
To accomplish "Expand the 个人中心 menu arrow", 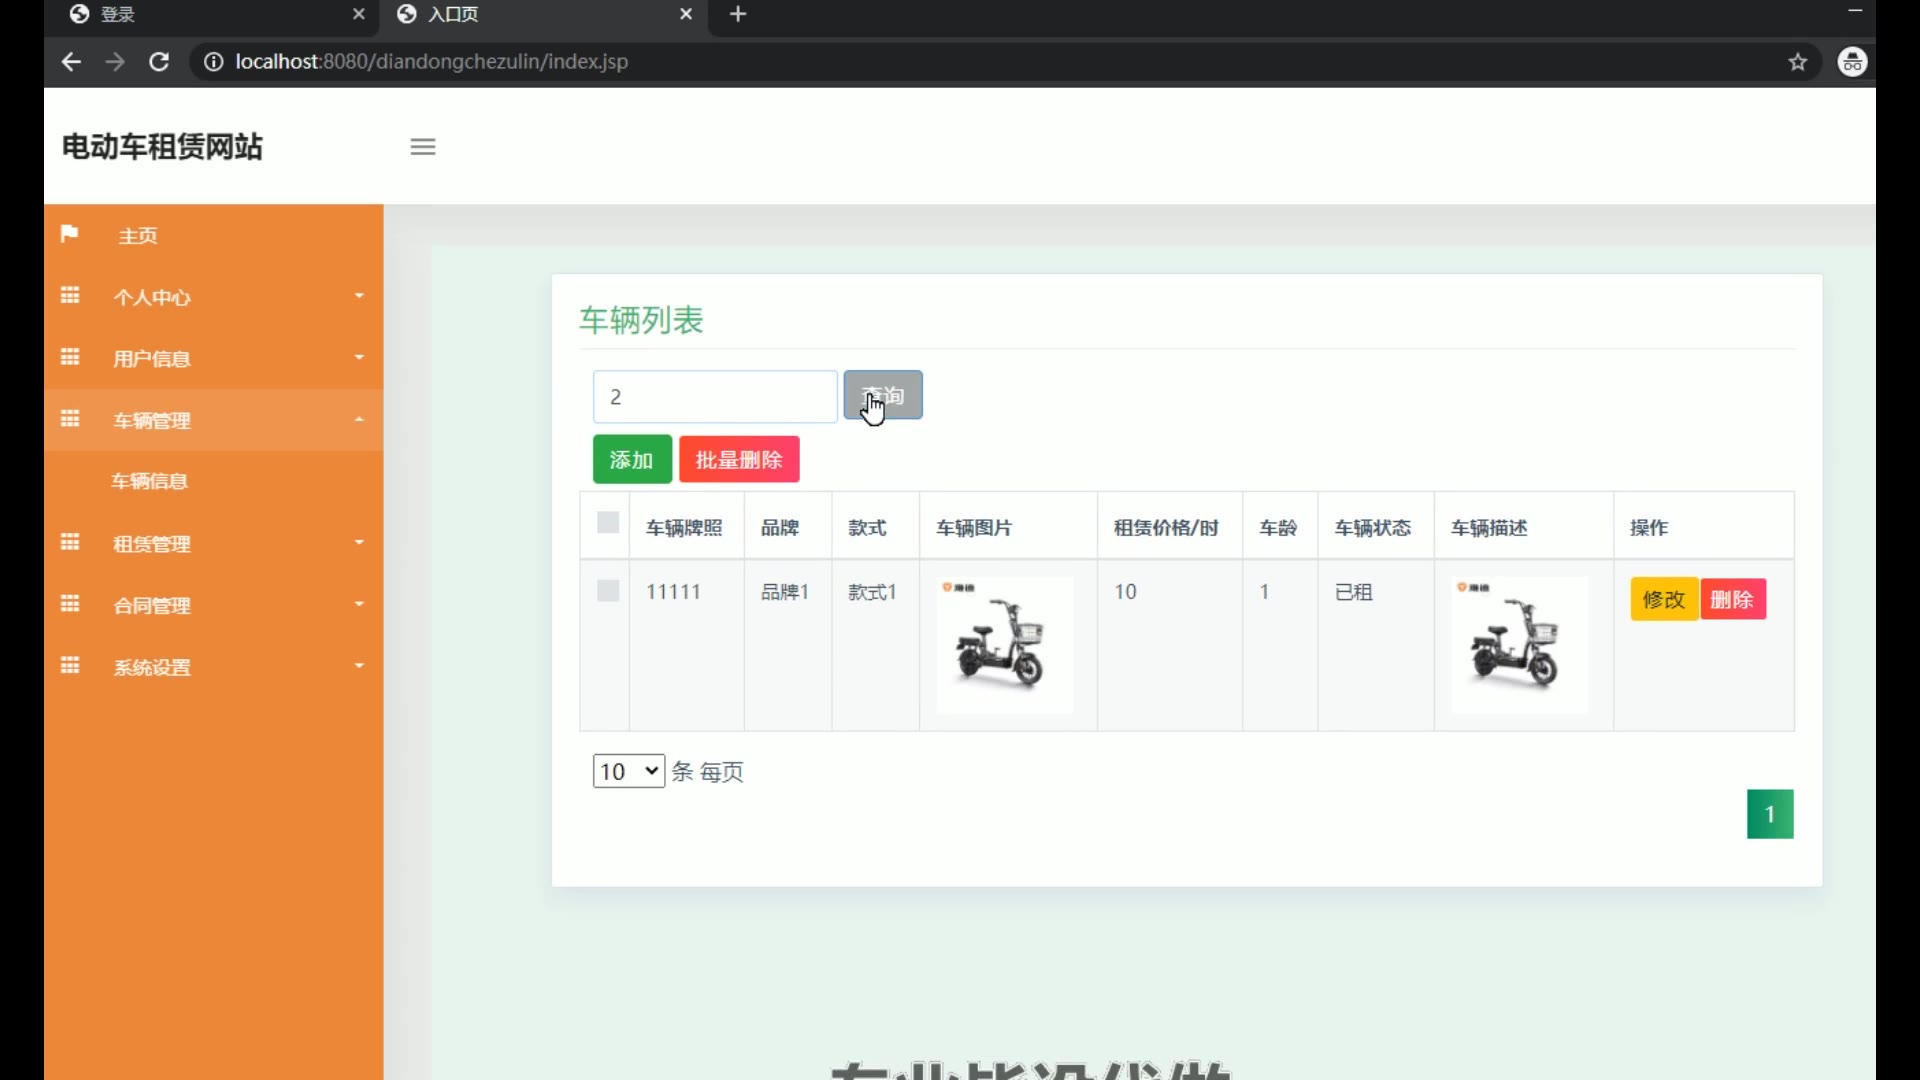I will point(359,296).
